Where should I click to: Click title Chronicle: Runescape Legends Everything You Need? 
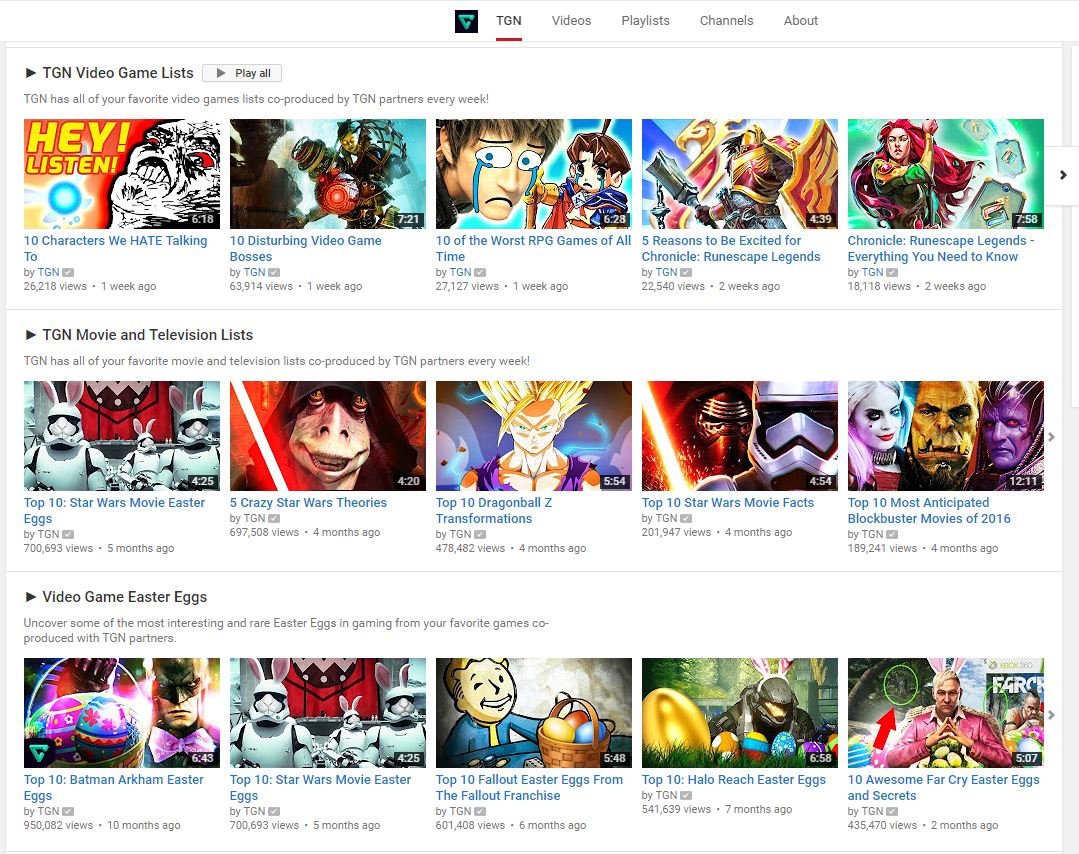[x=941, y=248]
